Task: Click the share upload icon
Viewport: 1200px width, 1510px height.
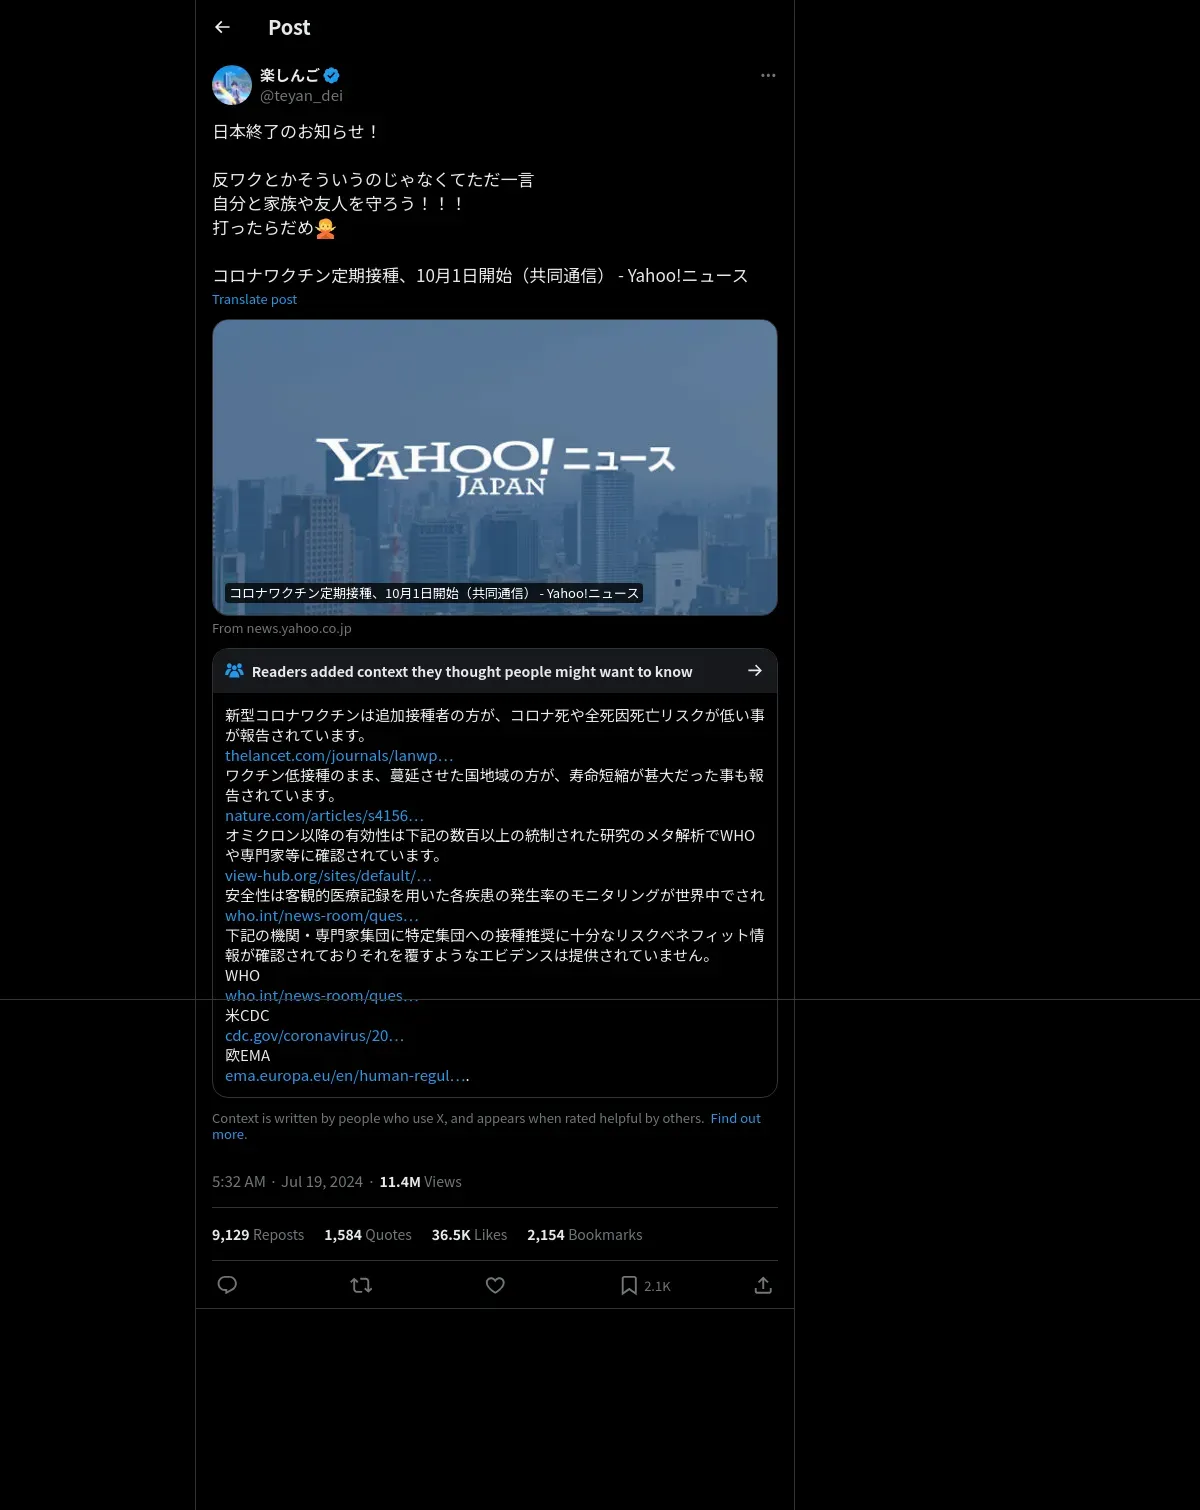Action: 763,1285
